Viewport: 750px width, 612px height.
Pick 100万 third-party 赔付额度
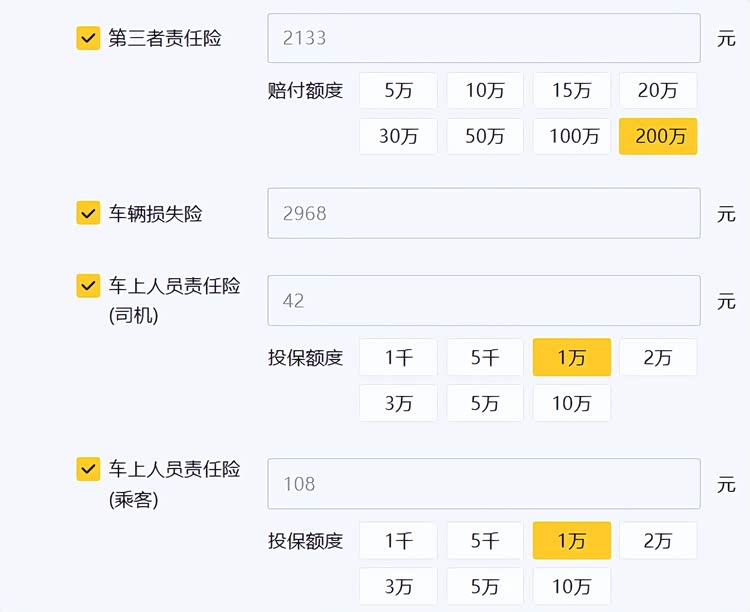click(x=572, y=136)
